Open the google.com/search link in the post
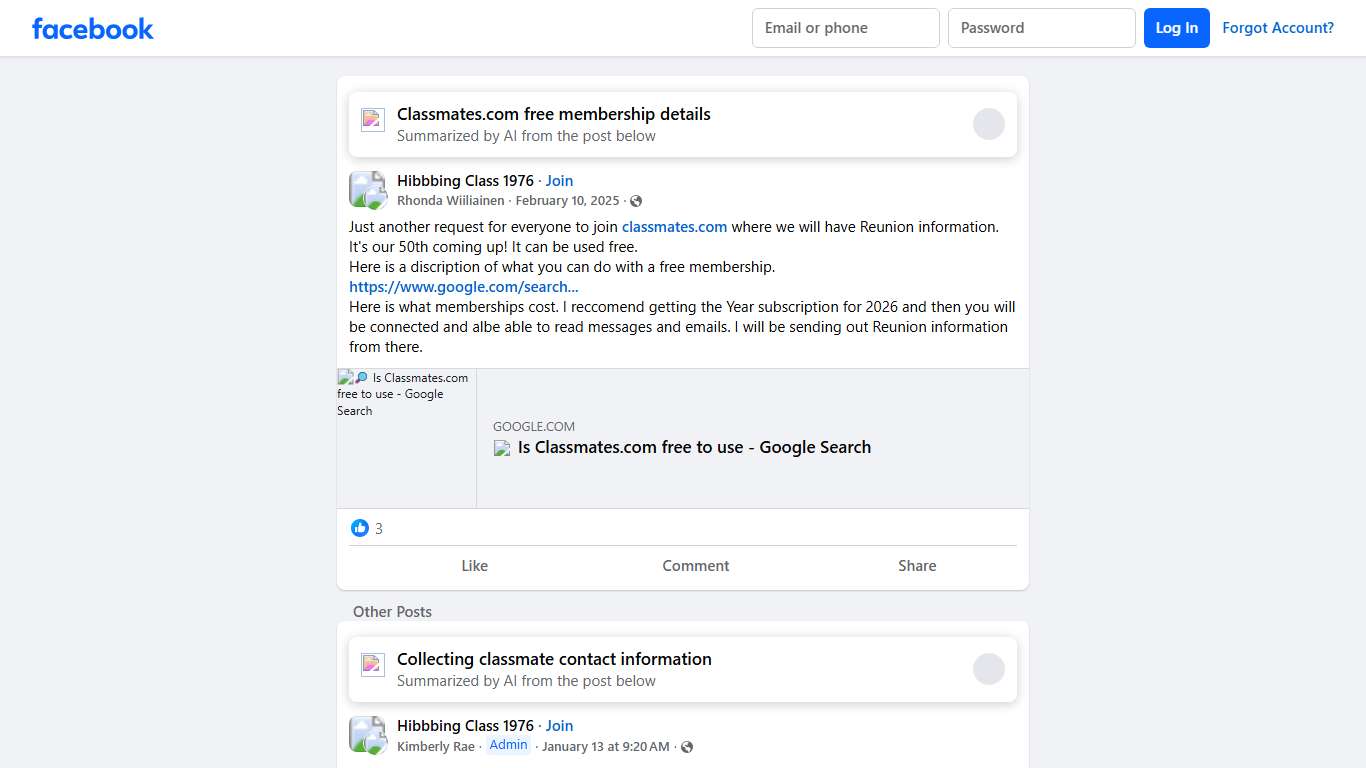Screen dimensions: 1366x768 [x=463, y=287]
